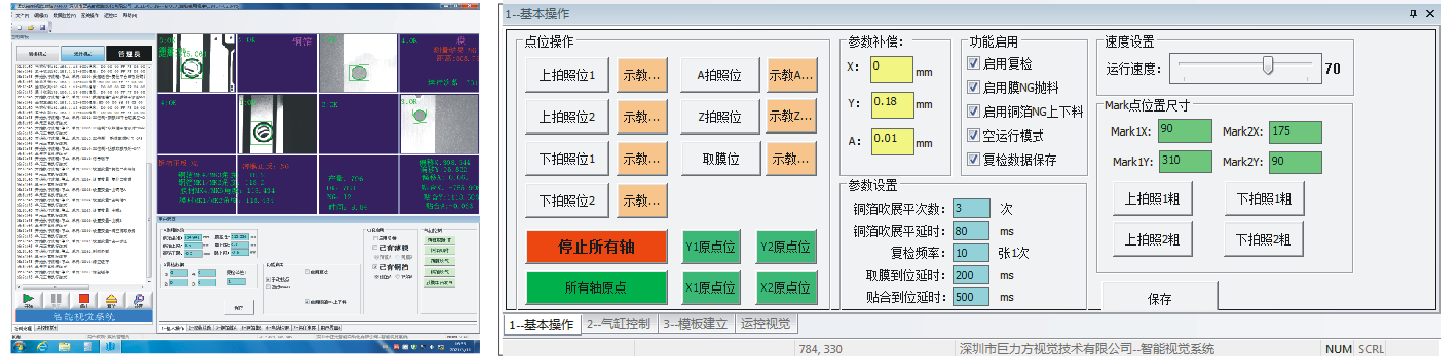Click the 停止所有轴 red button

point(598,246)
